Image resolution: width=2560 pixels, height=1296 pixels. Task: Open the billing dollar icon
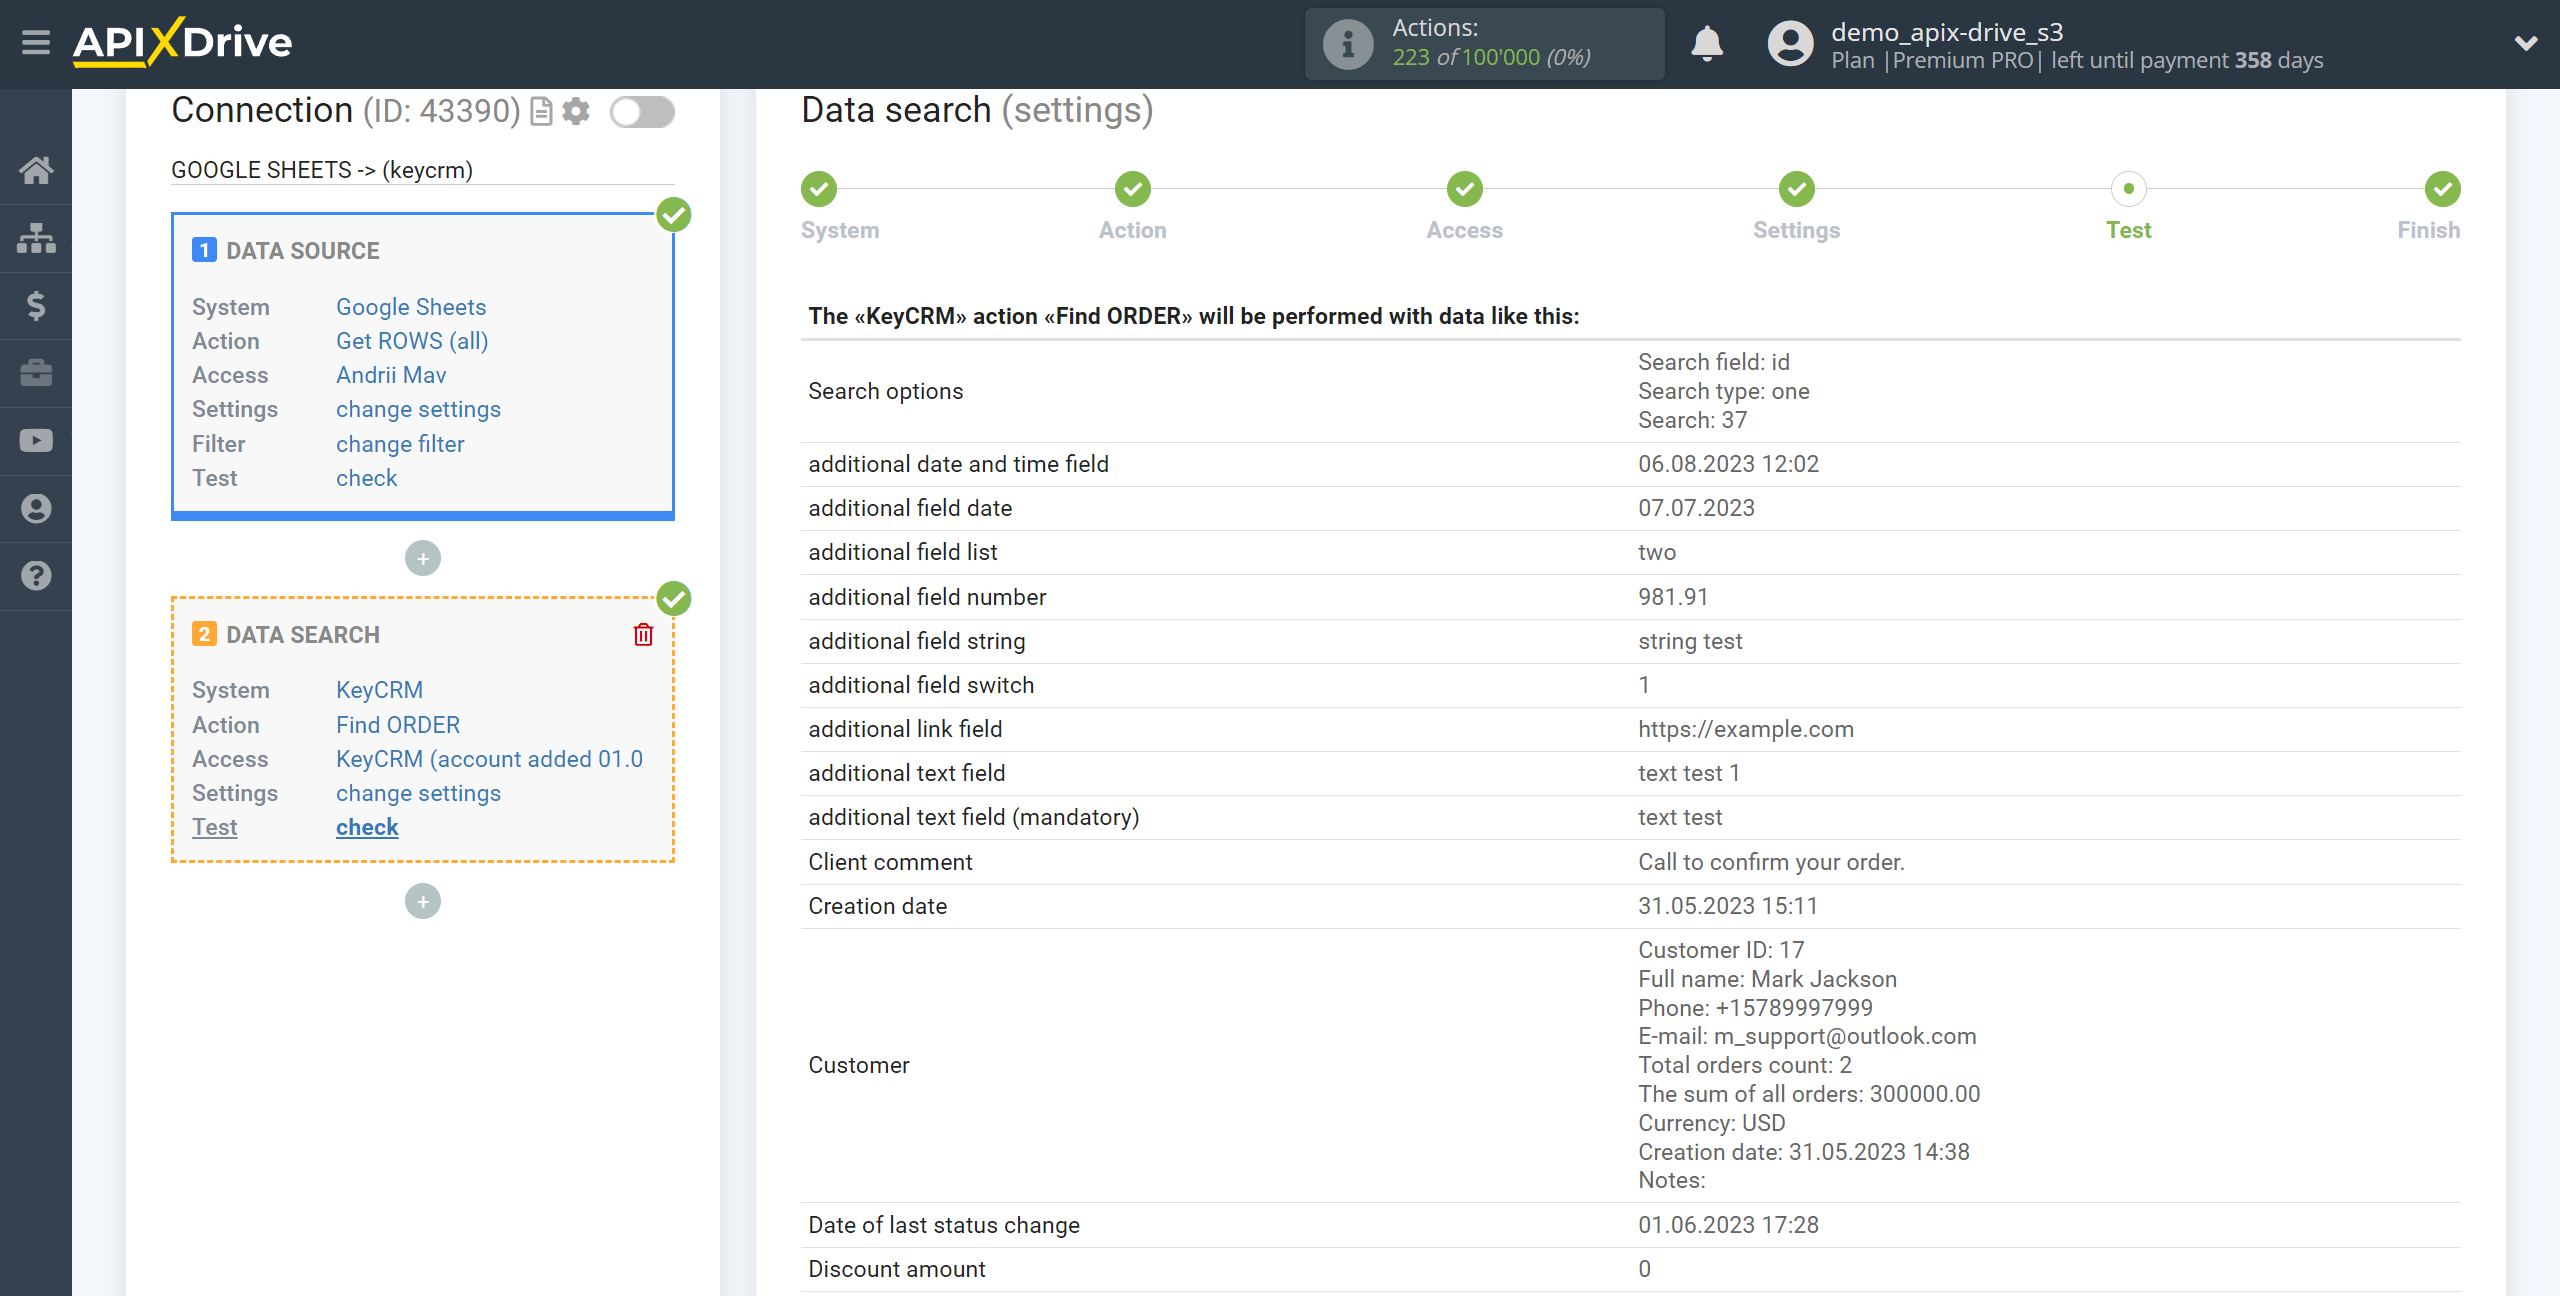pos(36,305)
